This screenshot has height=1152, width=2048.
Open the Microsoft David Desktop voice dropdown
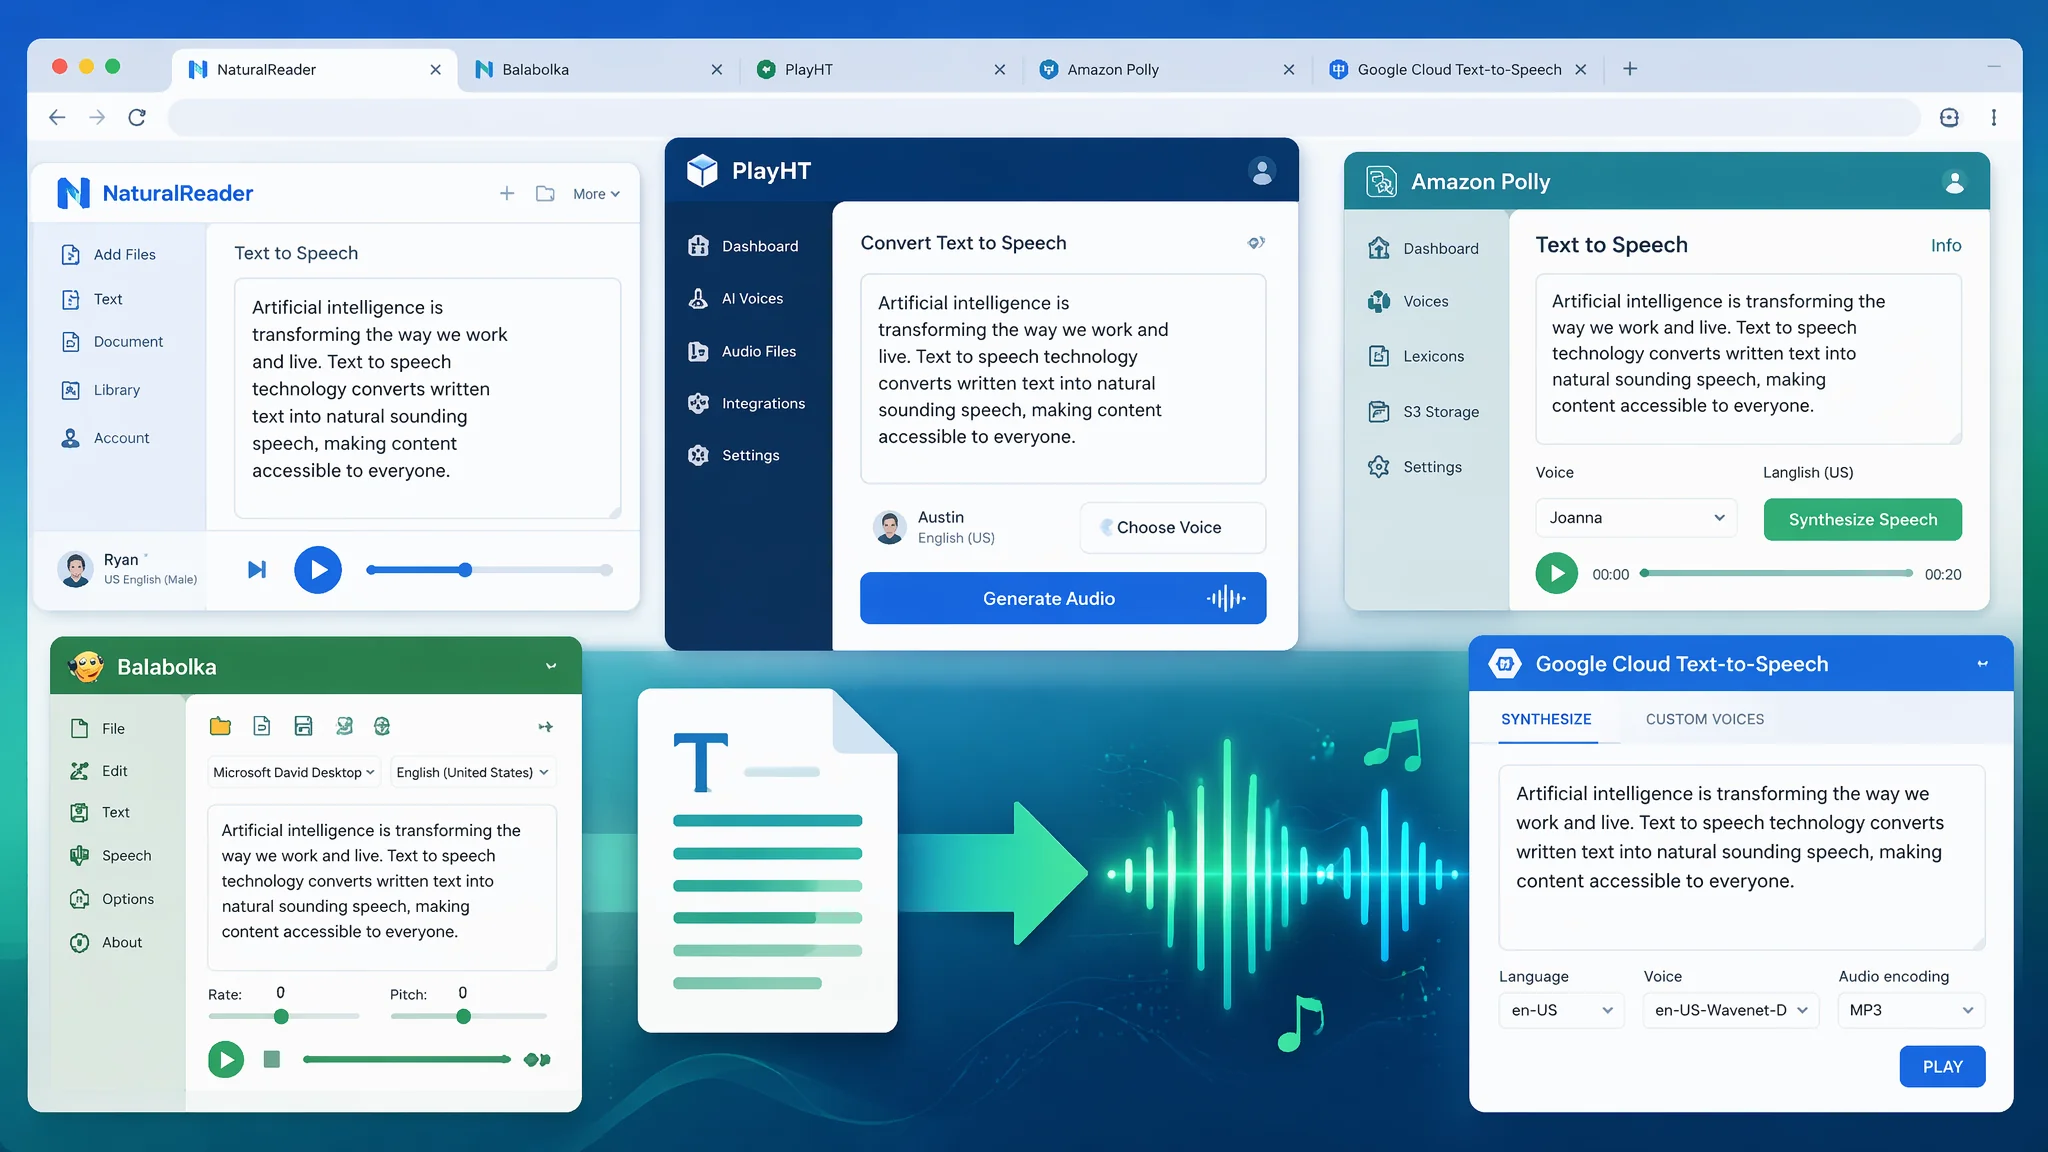pos(294,772)
